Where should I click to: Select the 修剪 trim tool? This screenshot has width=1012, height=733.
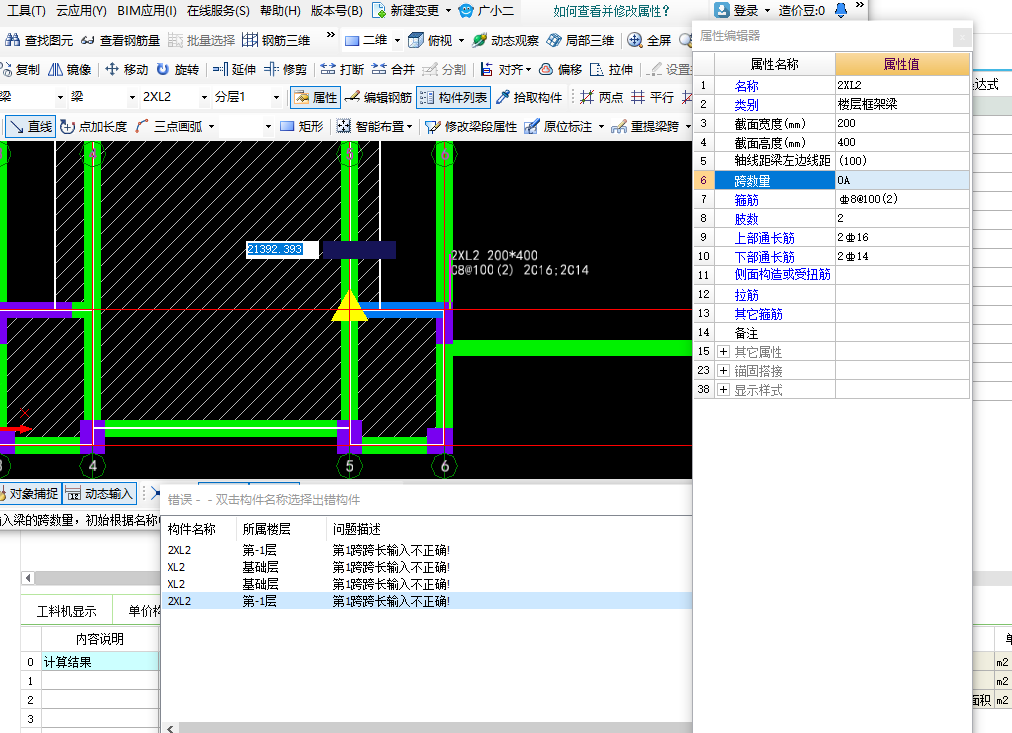[x=285, y=69]
